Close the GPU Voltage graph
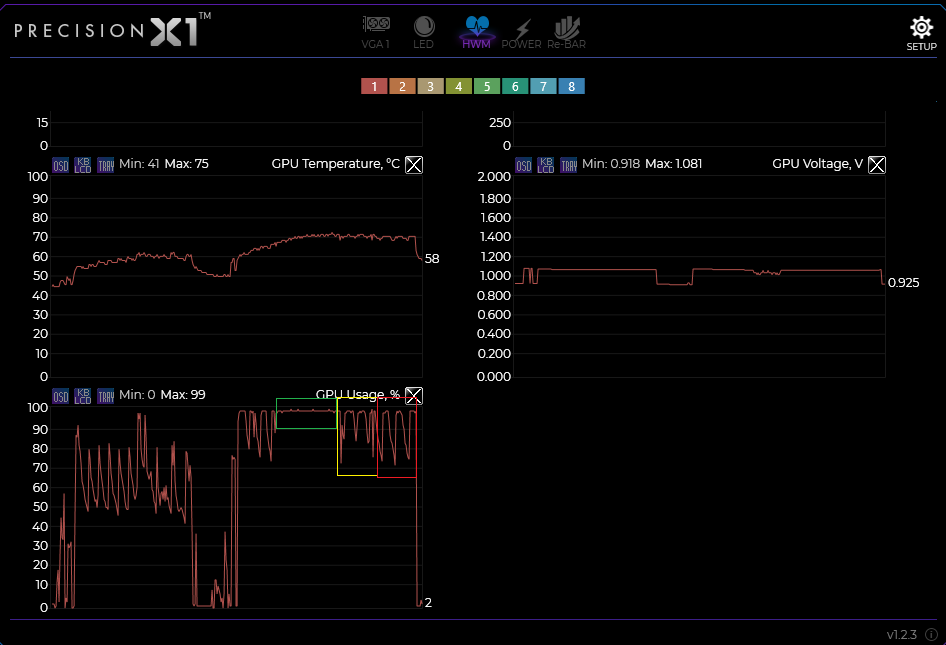Image resolution: width=946 pixels, height=645 pixels. pos(877,164)
